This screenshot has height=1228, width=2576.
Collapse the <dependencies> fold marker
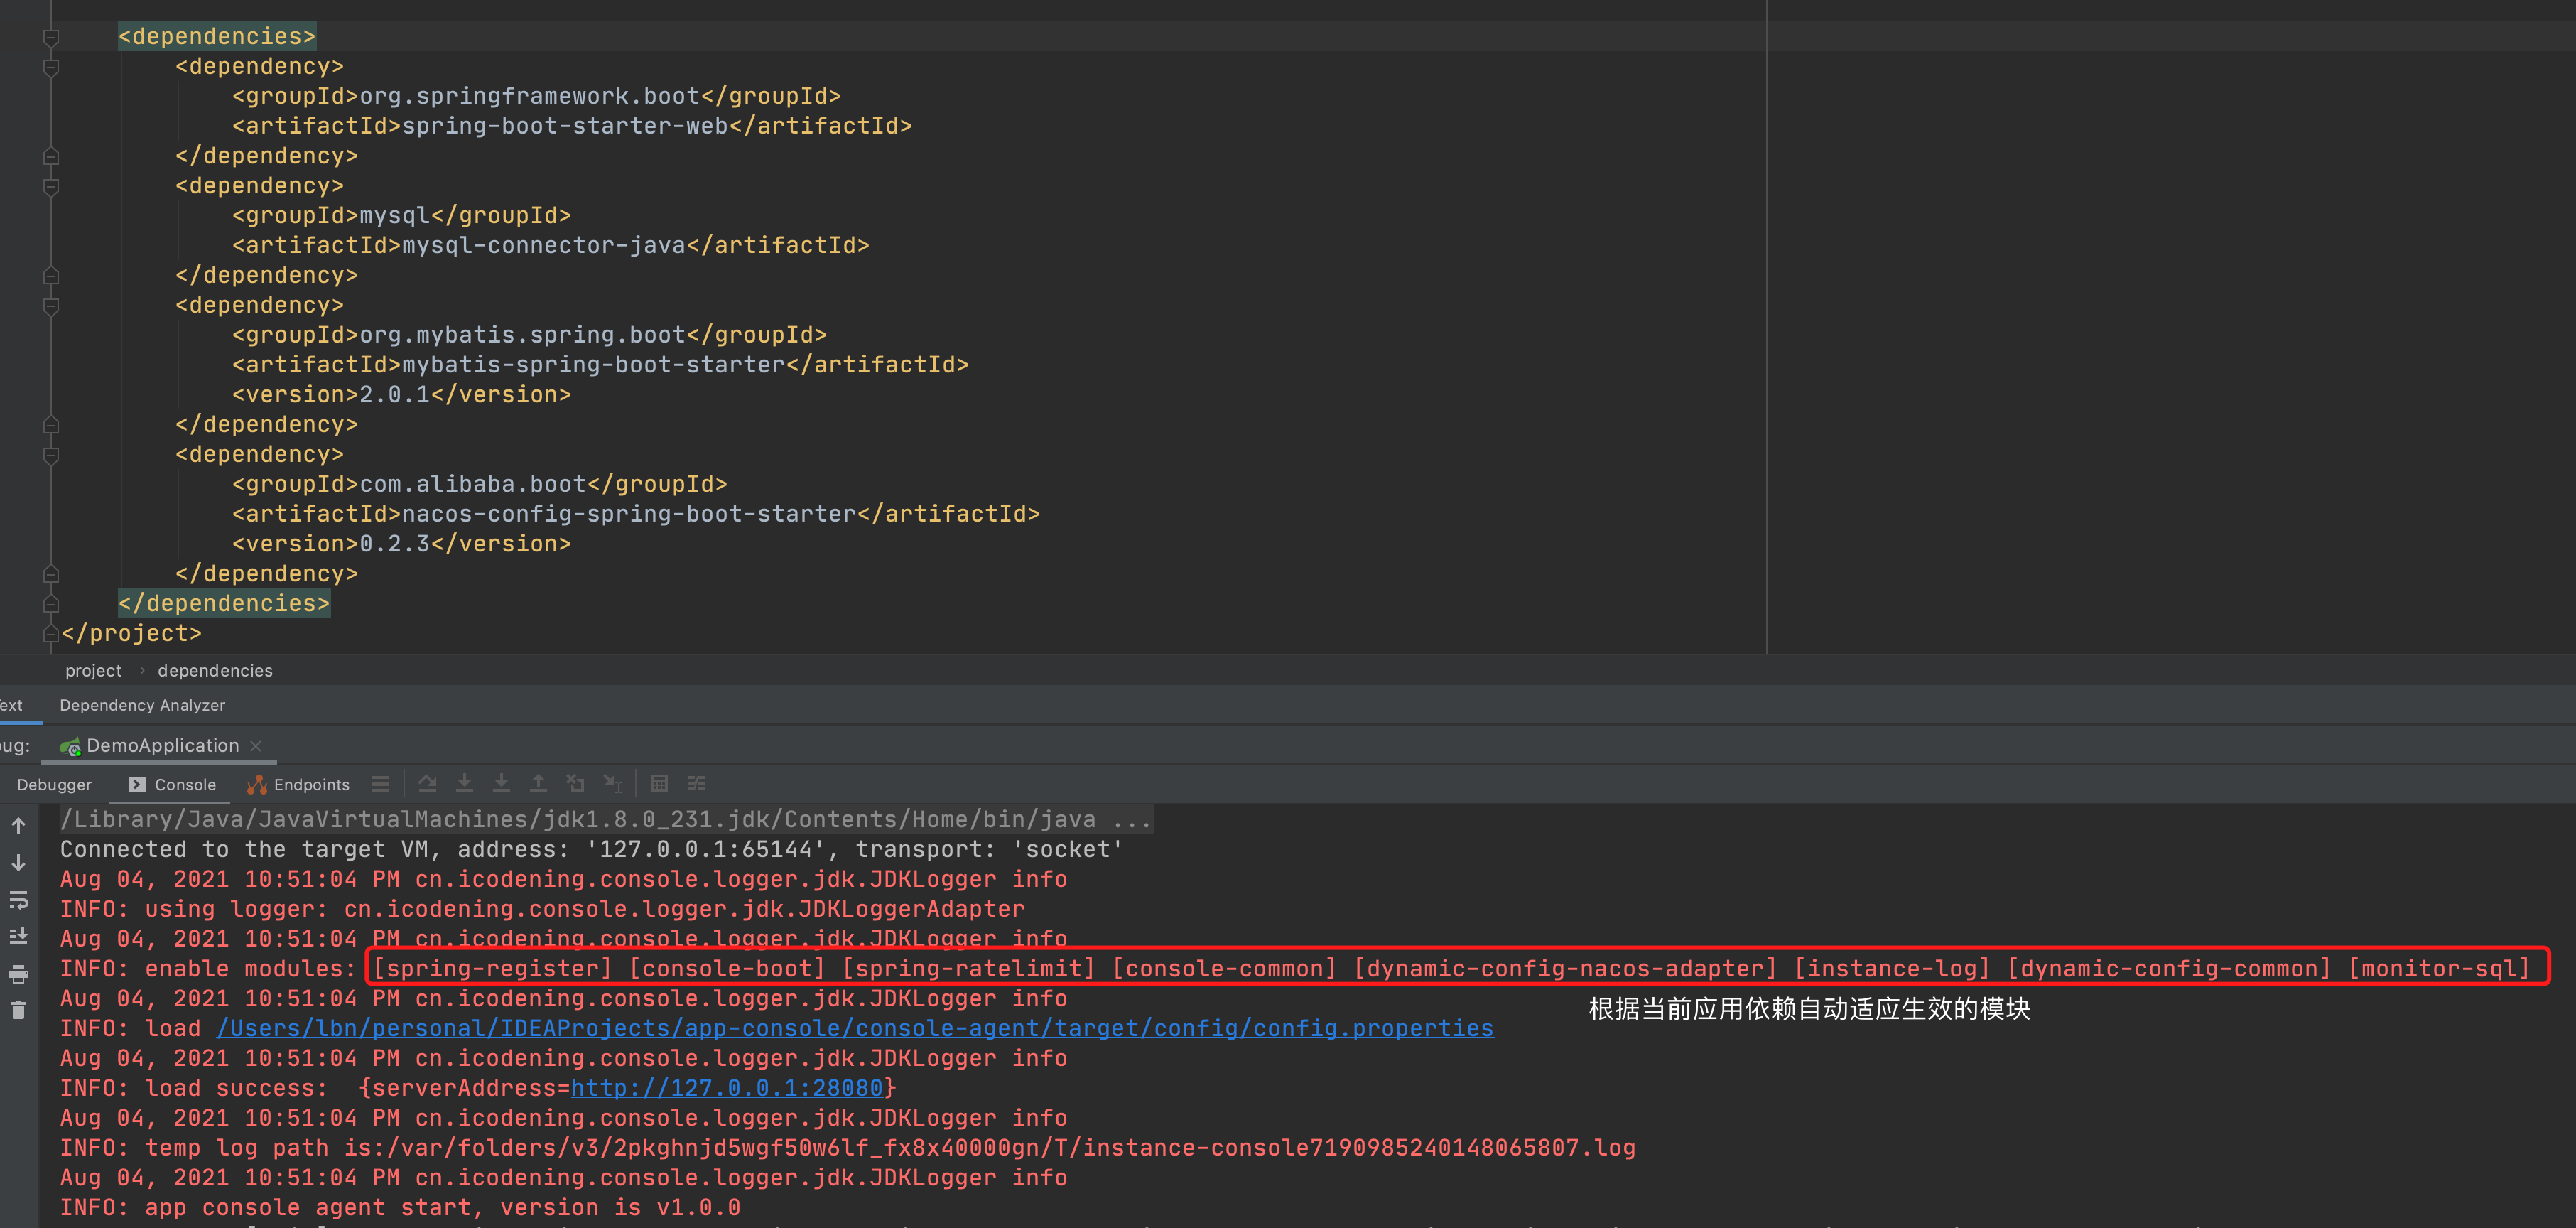pos(51,37)
